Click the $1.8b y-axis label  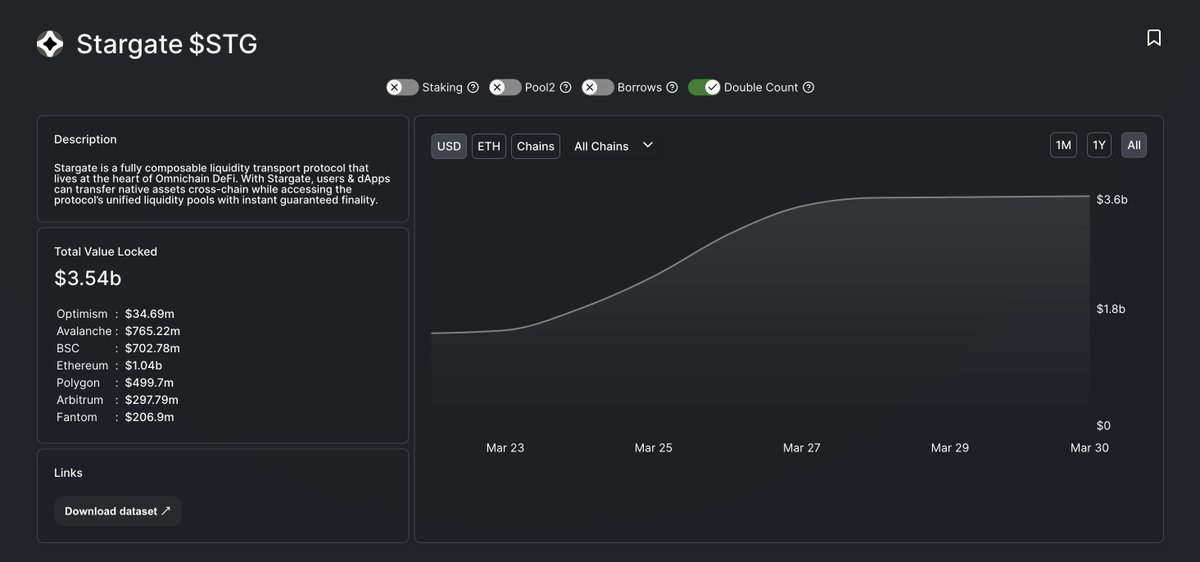click(1111, 309)
